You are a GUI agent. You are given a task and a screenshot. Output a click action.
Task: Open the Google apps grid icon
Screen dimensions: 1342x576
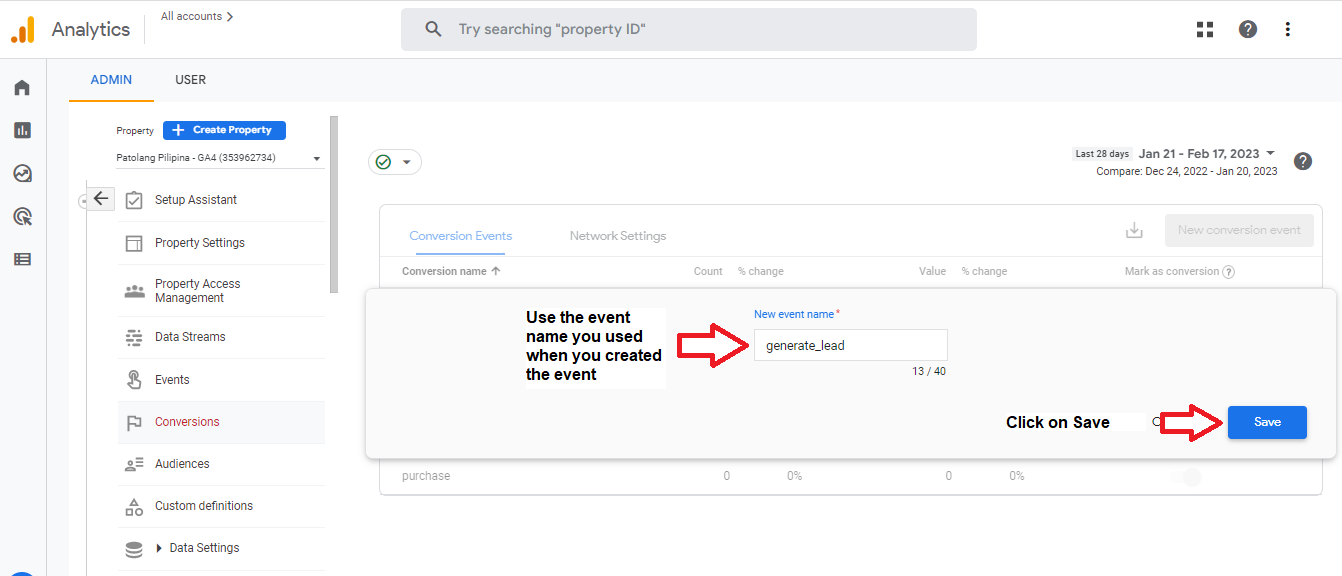tap(1205, 29)
